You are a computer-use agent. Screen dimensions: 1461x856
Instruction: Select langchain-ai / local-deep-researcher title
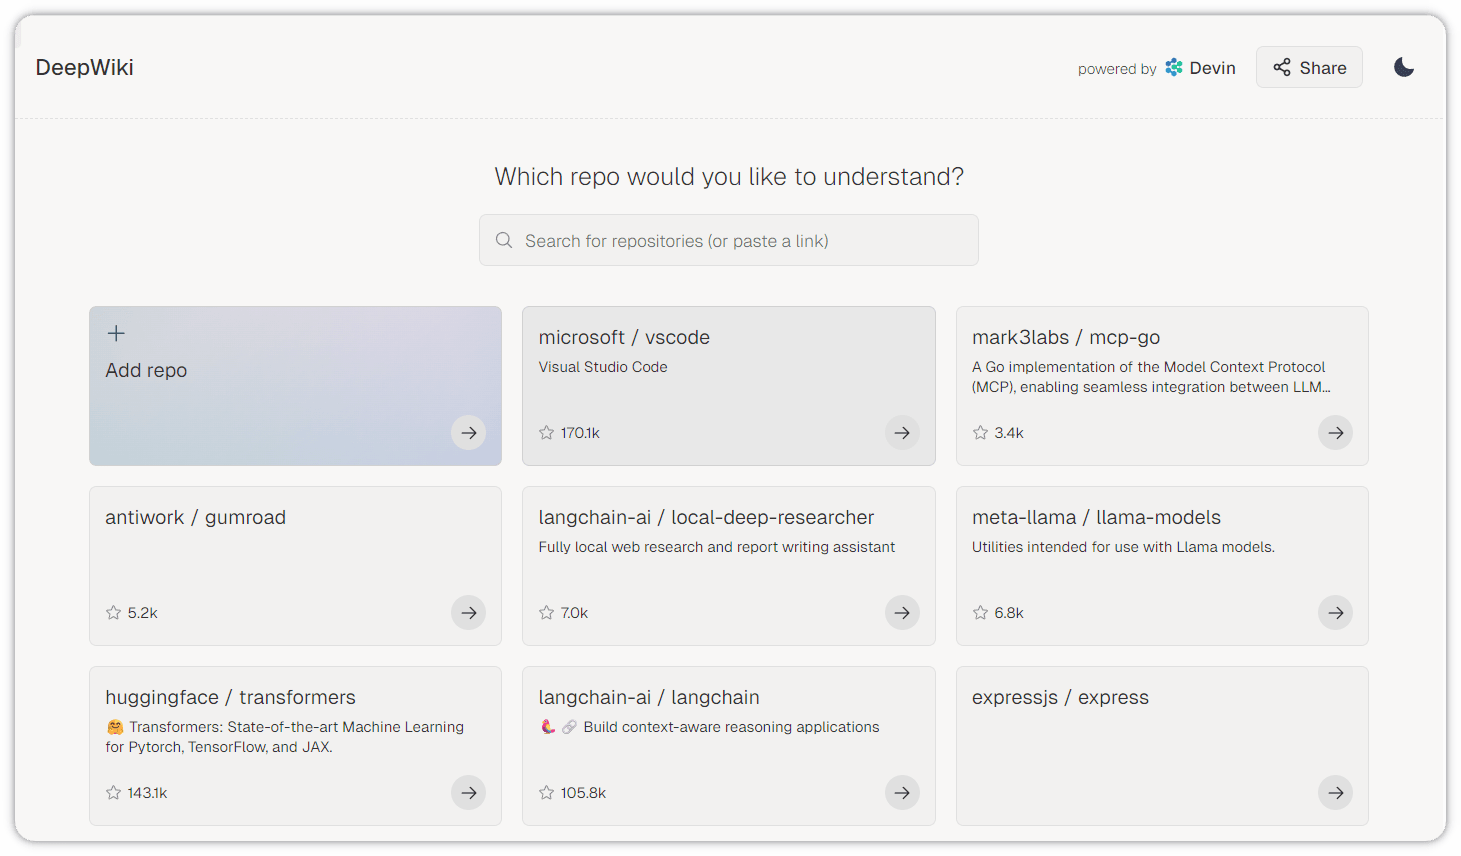point(706,517)
